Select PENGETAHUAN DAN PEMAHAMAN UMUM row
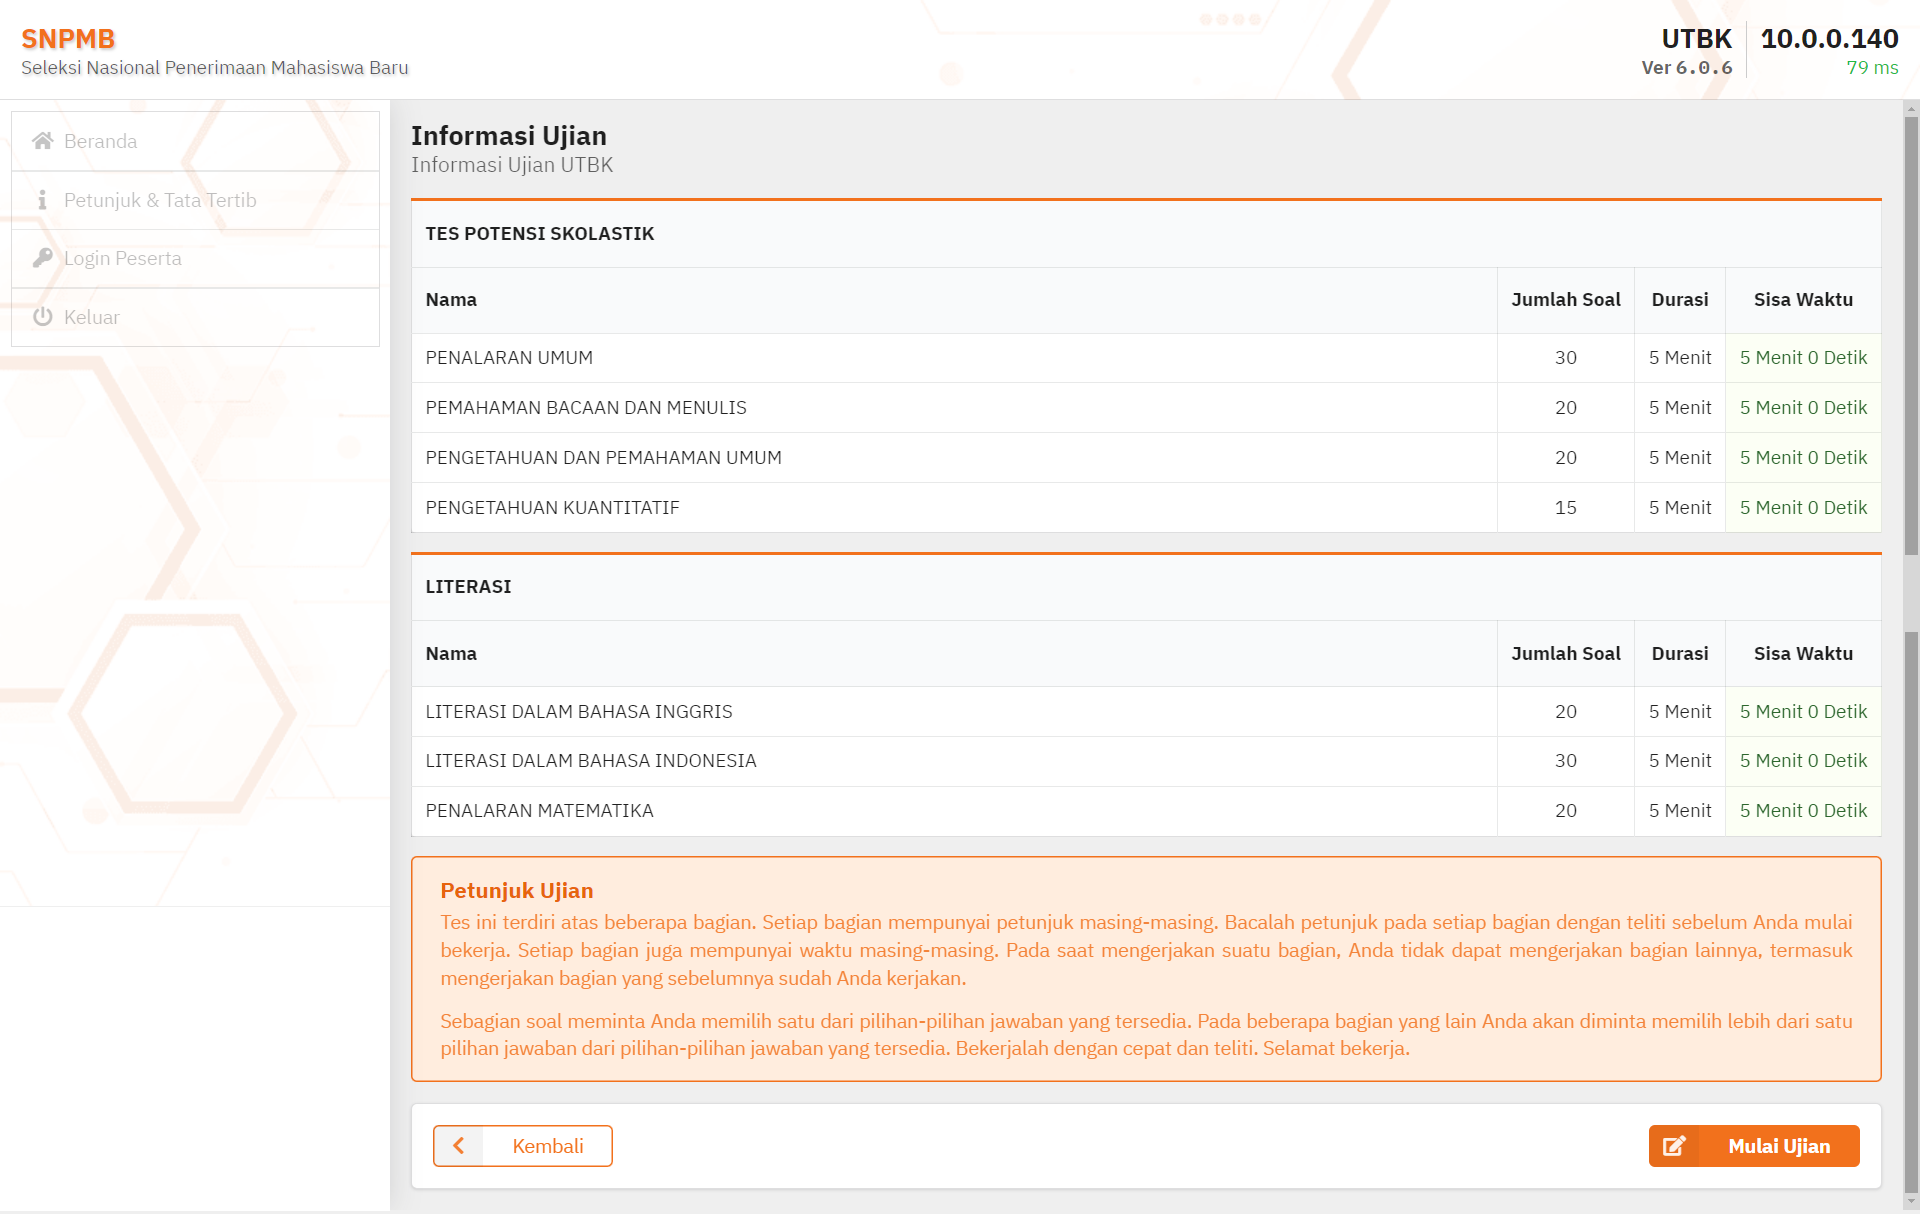The image size is (1920, 1214). 1146,458
